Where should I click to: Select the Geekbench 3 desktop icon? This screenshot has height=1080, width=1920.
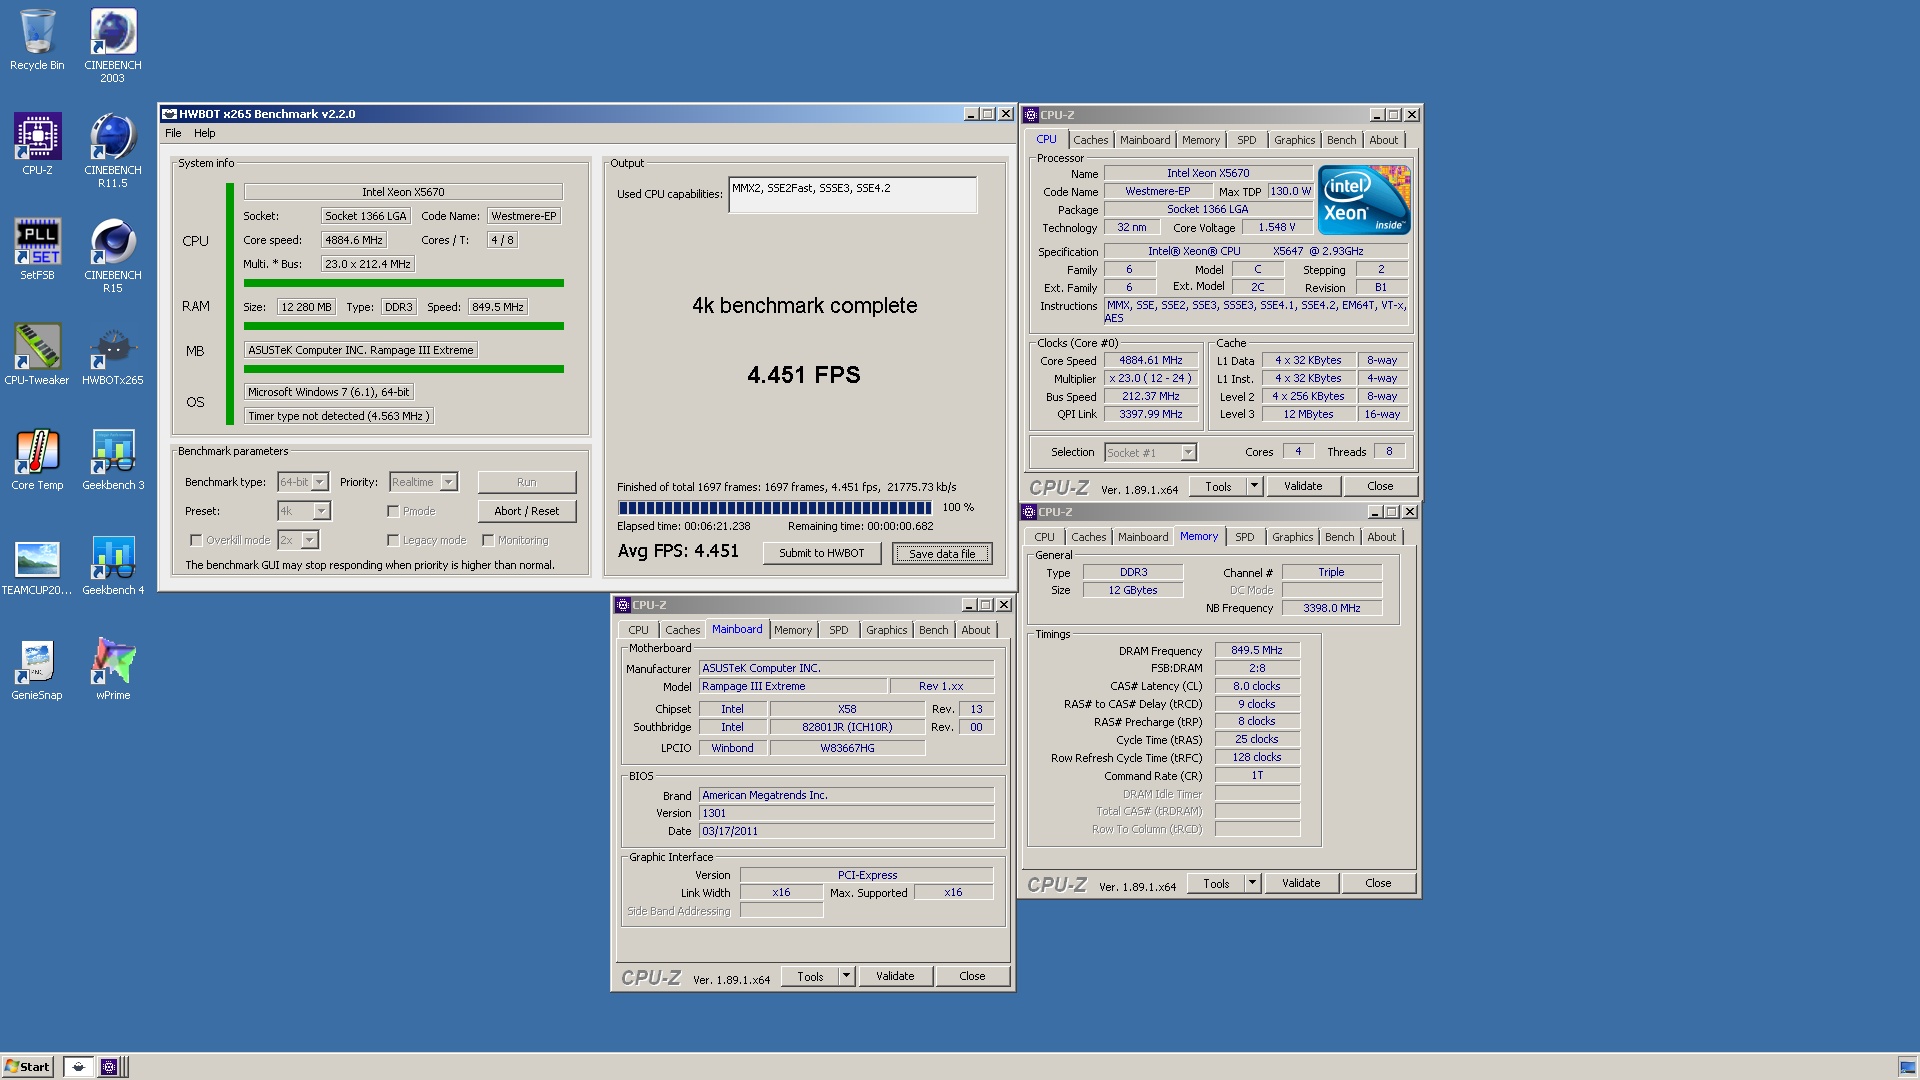113,460
